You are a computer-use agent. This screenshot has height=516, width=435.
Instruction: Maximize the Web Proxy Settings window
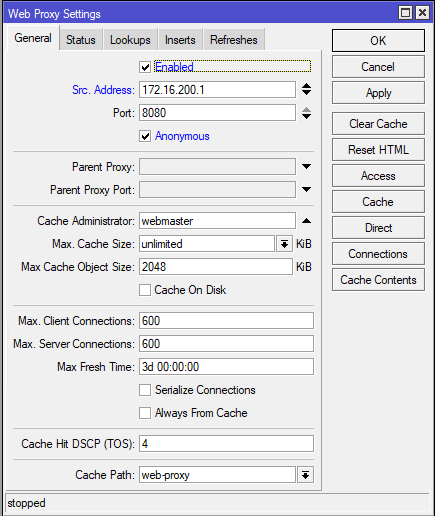point(406,13)
